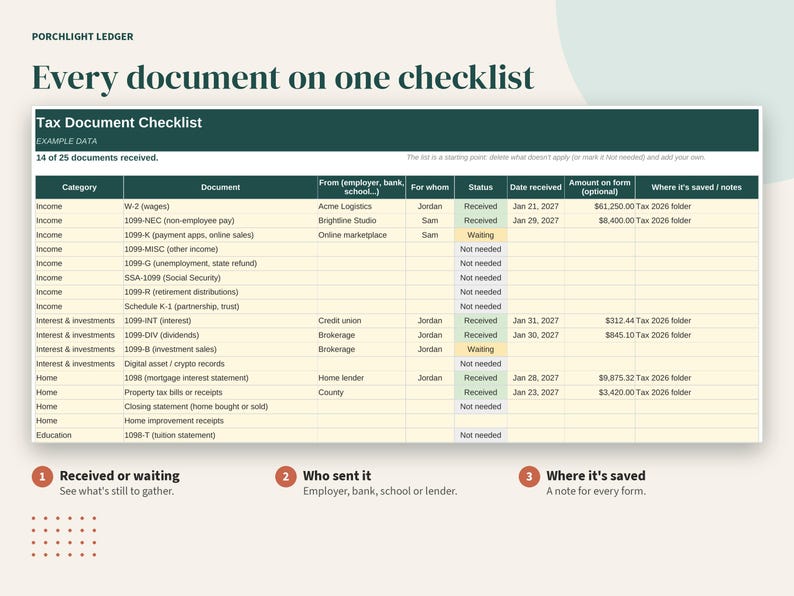This screenshot has height=596, width=794.
Task: Select the Not needed status for 1098-T row
Action: 481,435
